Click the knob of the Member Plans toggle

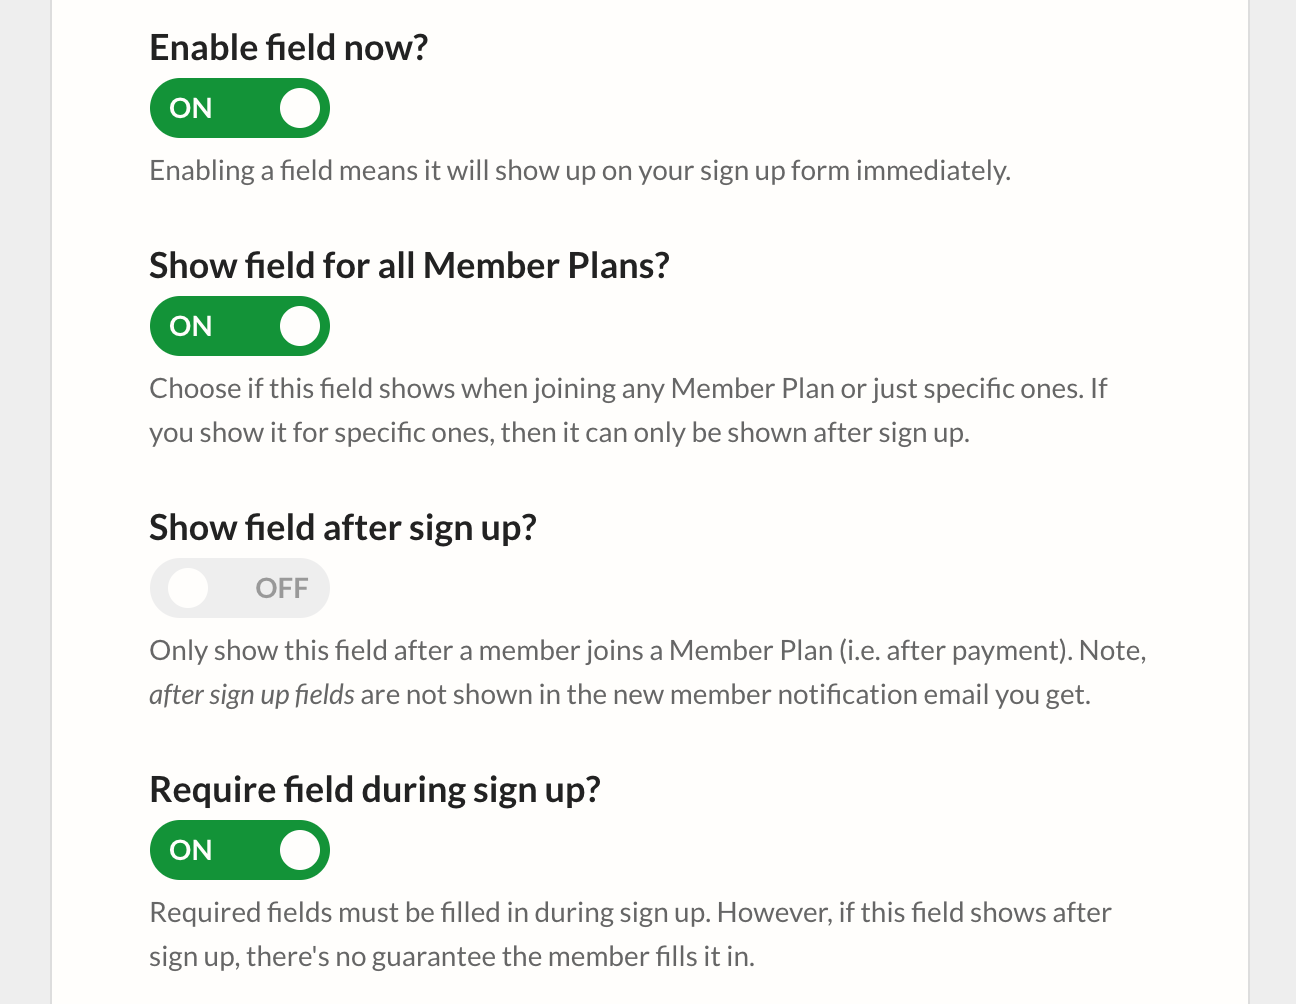(x=299, y=326)
